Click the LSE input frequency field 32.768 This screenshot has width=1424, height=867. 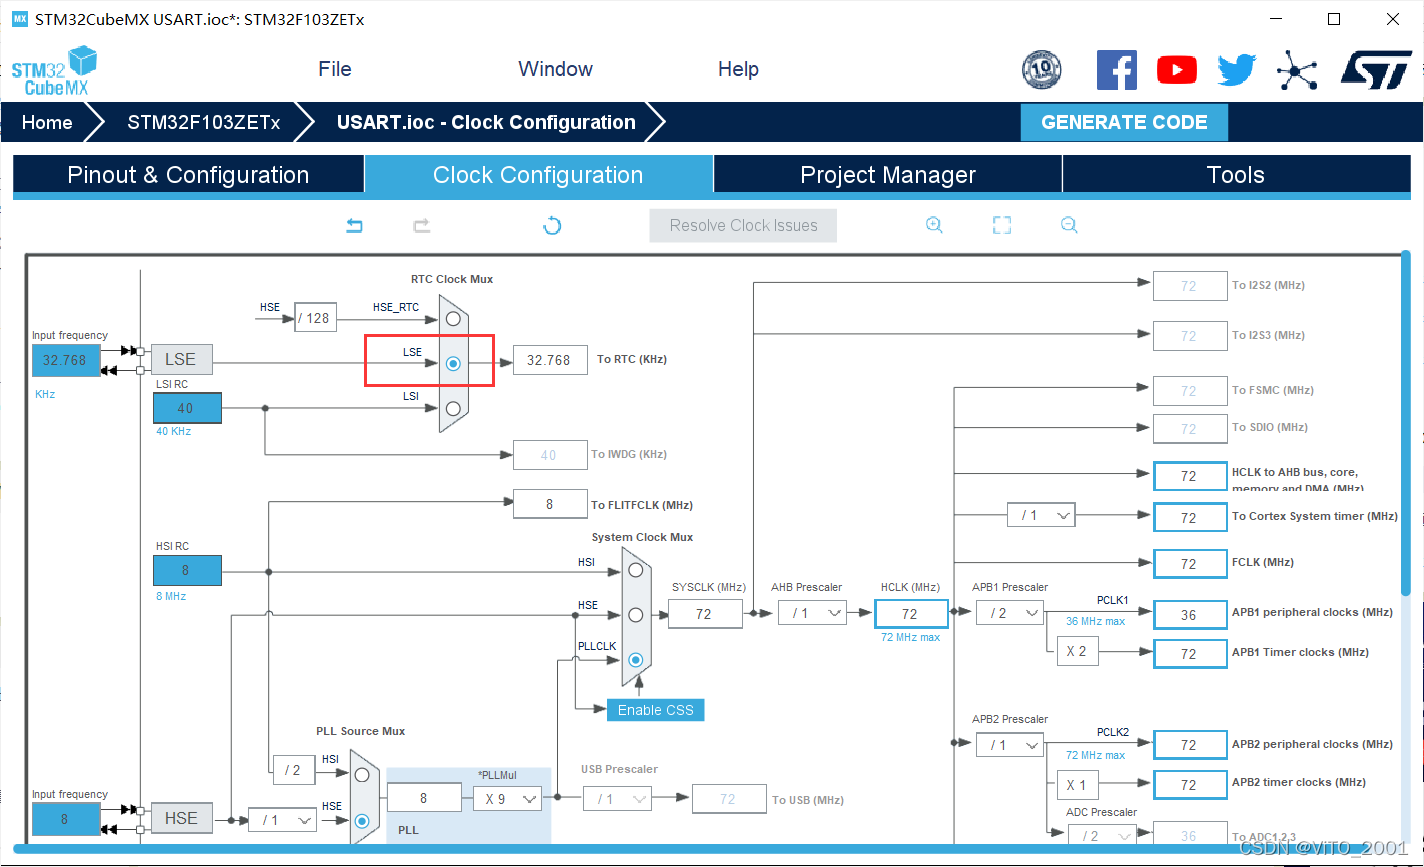(x=66, y=361)
